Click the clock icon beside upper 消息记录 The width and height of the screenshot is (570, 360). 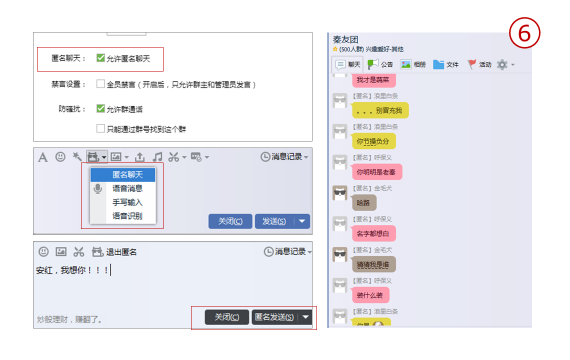[x=265, y=157]
